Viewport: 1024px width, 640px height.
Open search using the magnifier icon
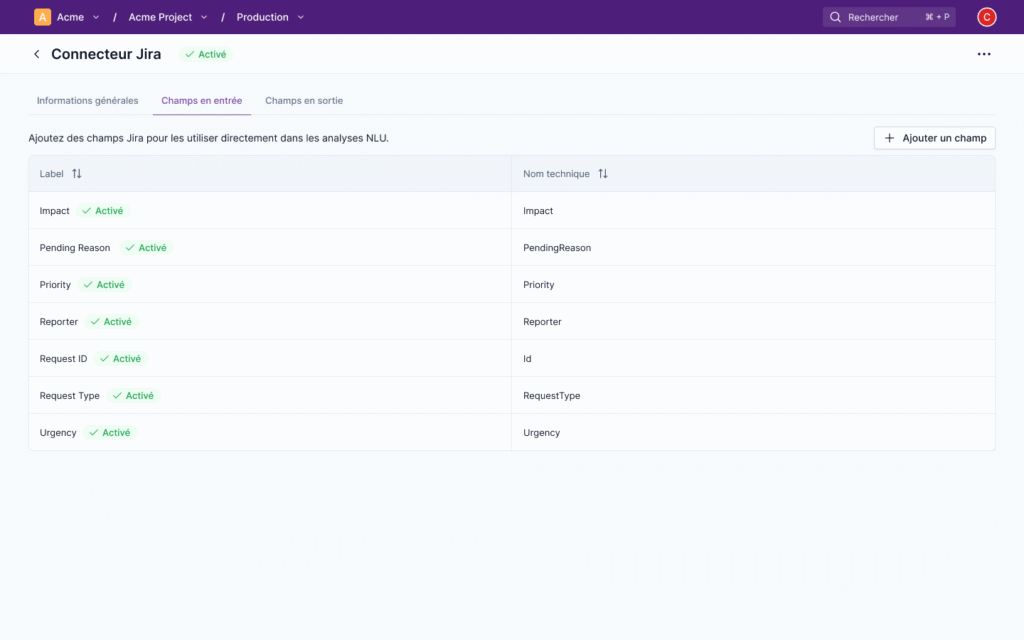[x=833, y=16]
